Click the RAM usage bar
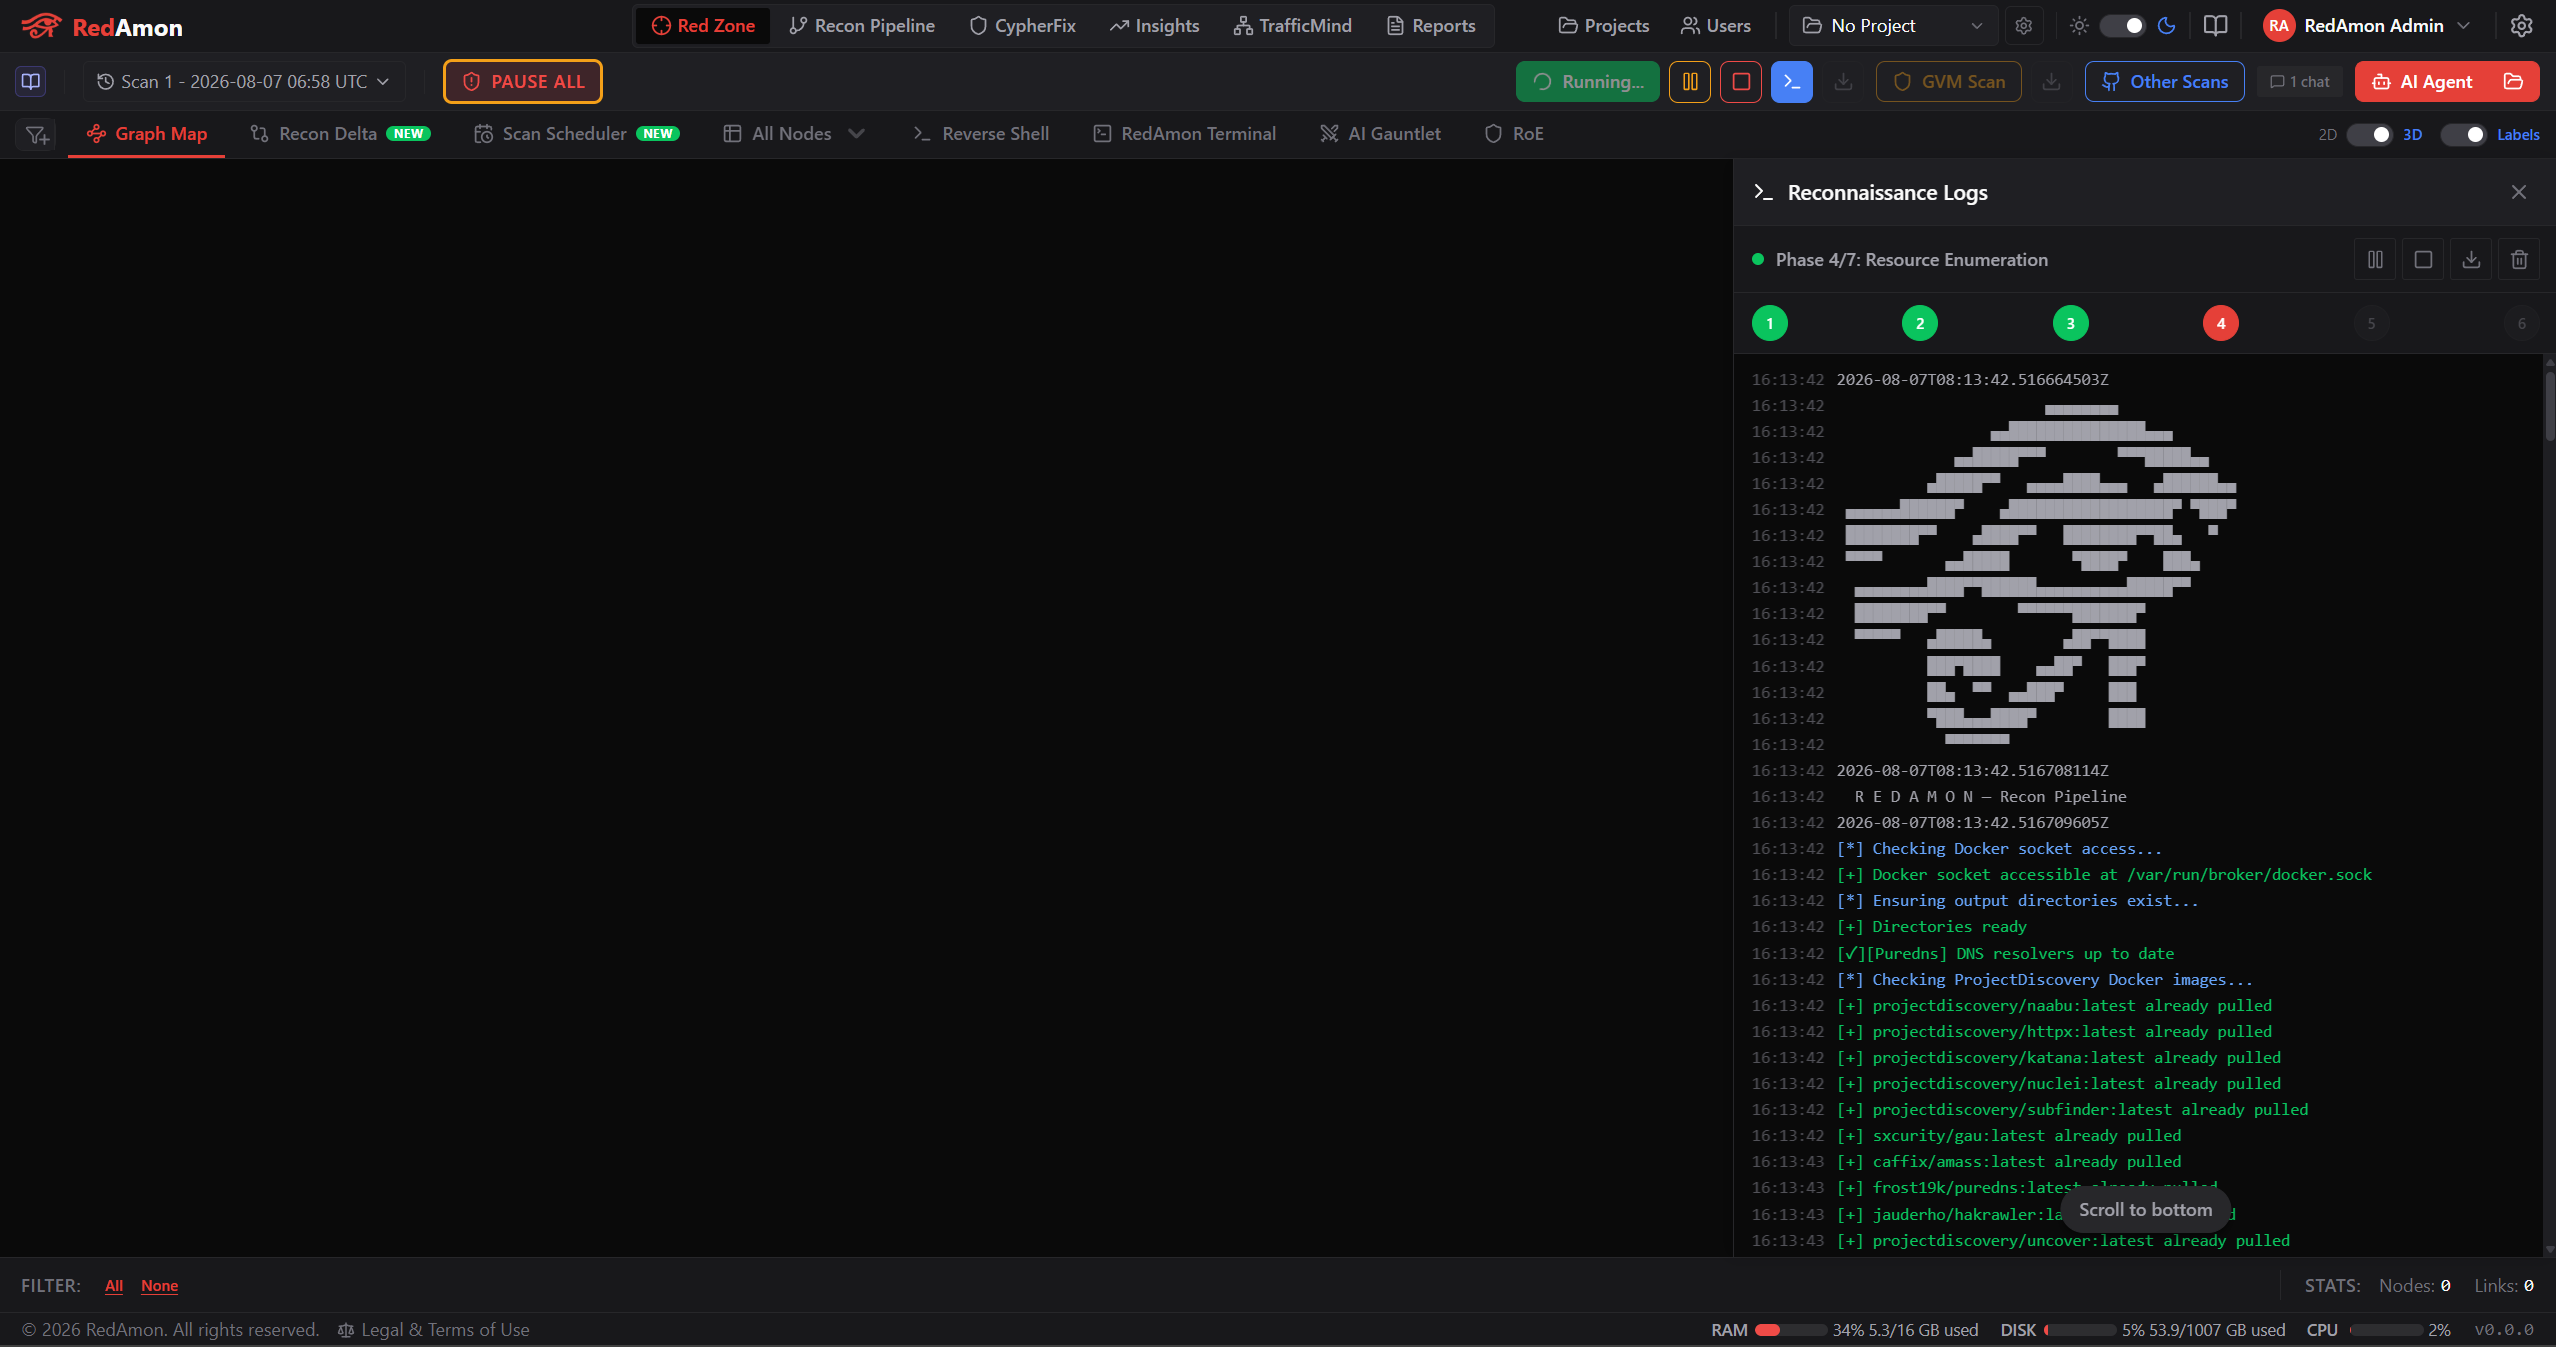 (x=1791, y=1330)
